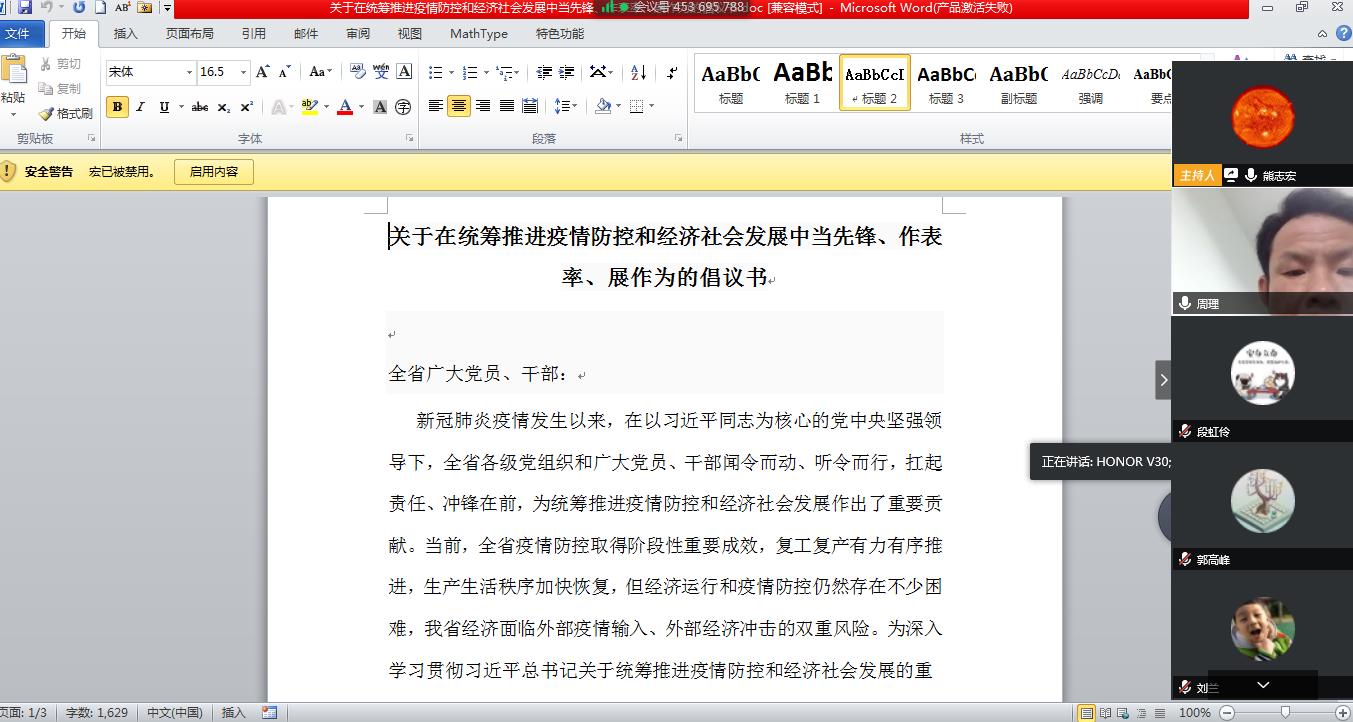Toggle italic formatting

click(x=141, y=107)
